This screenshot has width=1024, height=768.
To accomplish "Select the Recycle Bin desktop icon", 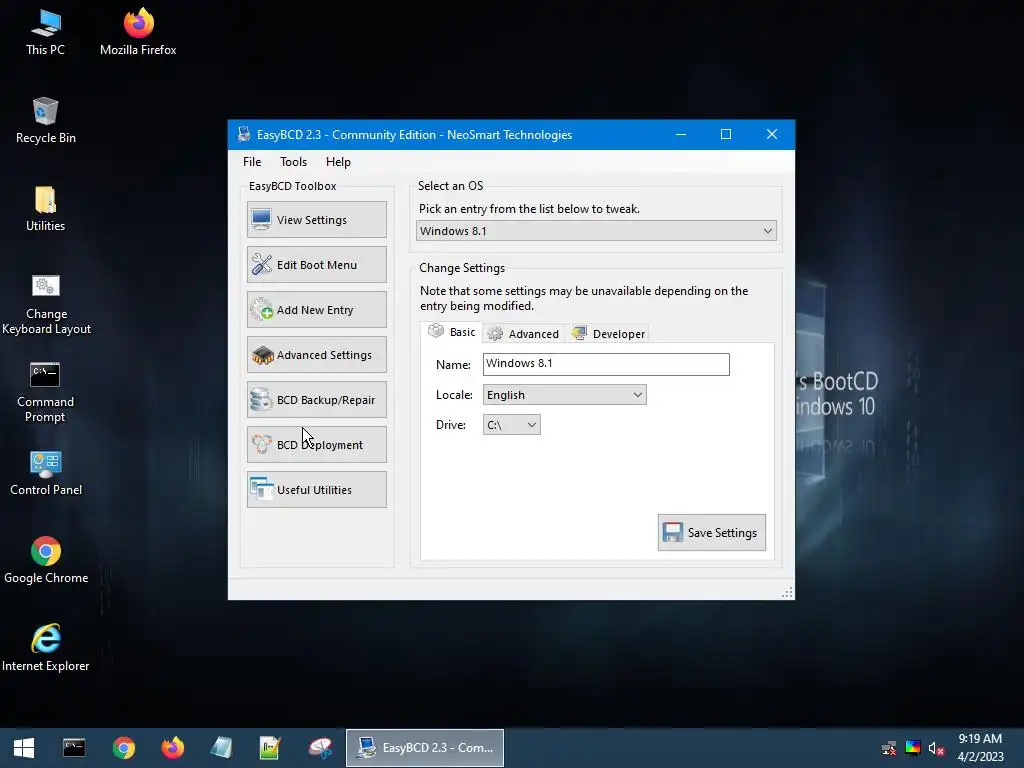I will 46,121.
